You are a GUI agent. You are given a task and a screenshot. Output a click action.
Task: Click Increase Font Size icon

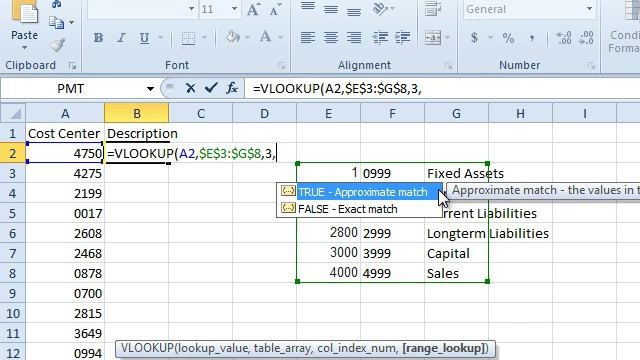pos(253,9)
